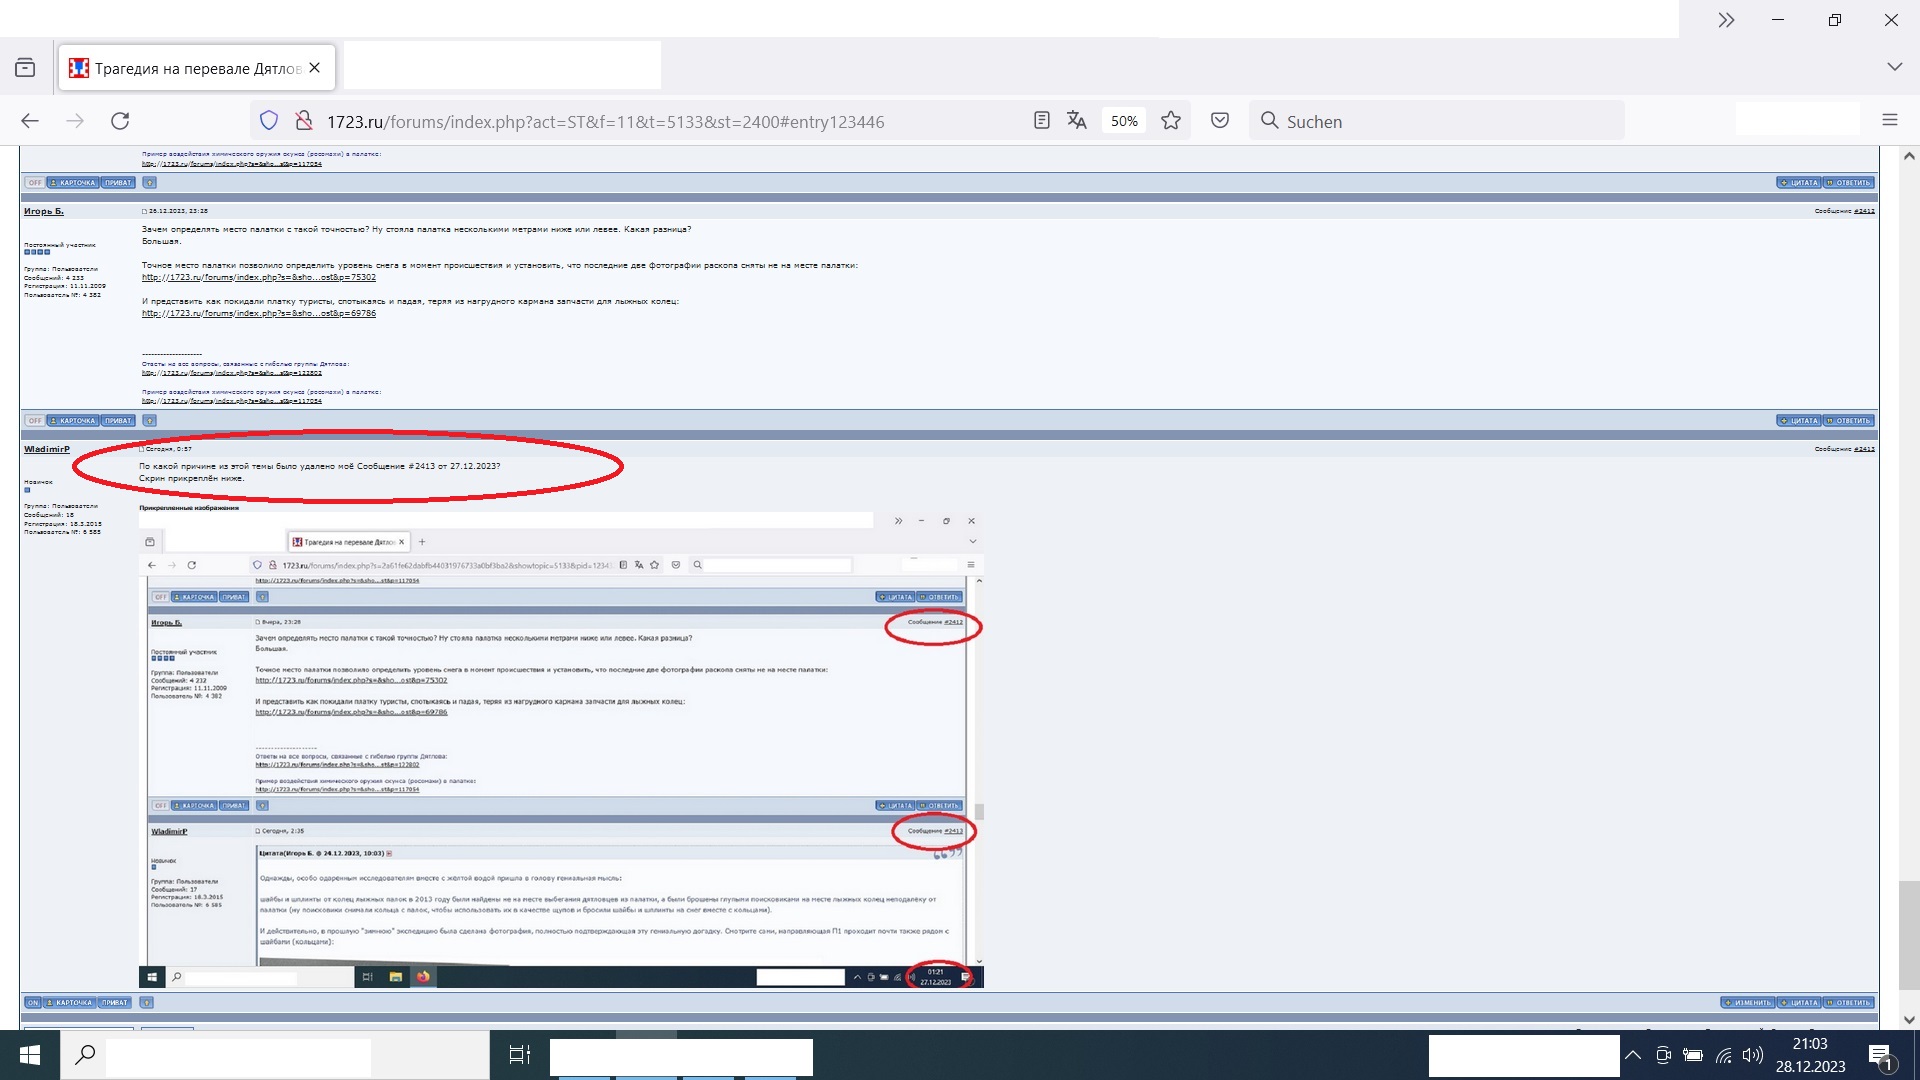Click ПРИВАТ in the topmost post footer

pyautogui.click(x=118, y=183)
